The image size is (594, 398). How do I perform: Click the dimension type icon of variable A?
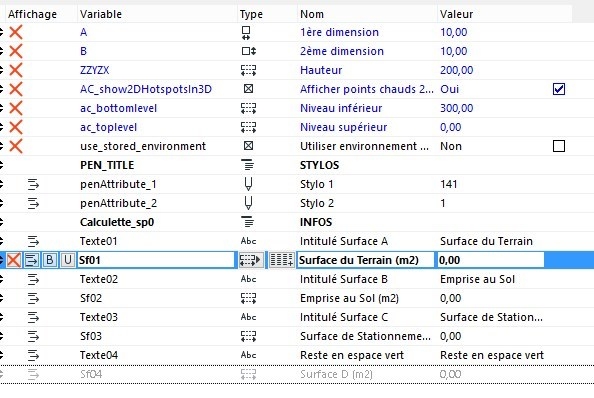pyautogui.click(x=246, y=33)
